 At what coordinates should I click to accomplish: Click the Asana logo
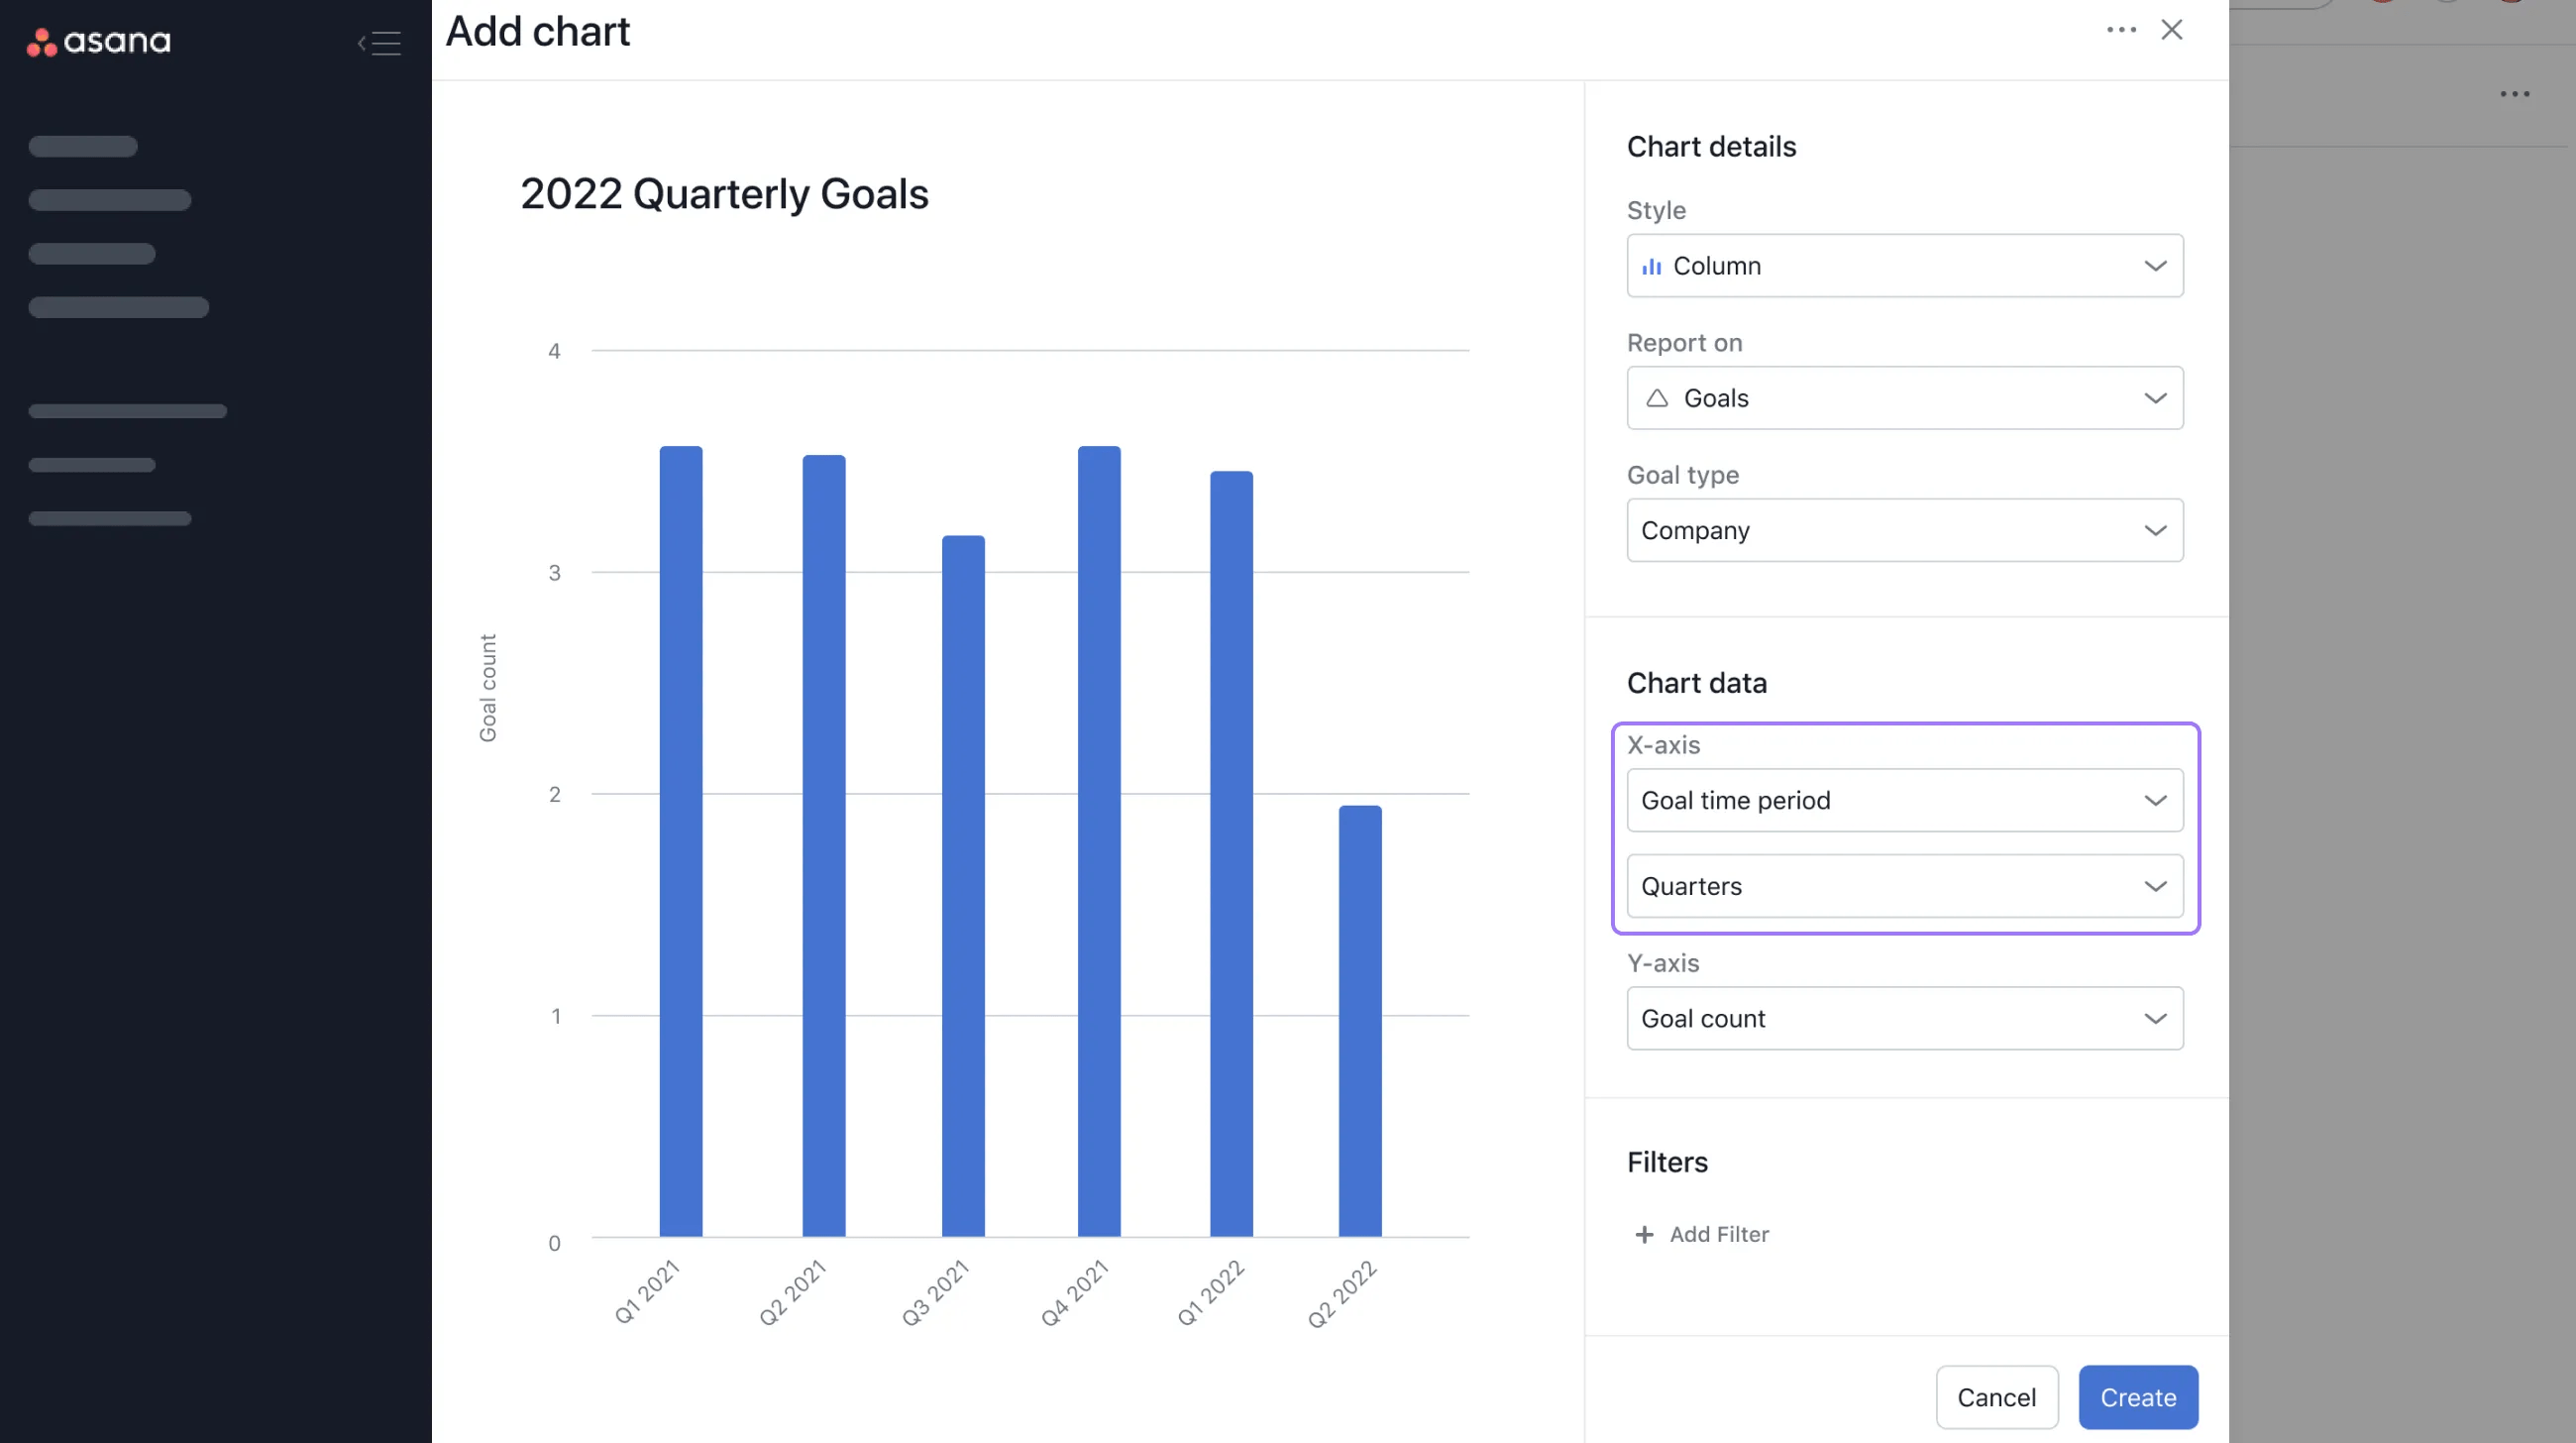click(97, 42)
